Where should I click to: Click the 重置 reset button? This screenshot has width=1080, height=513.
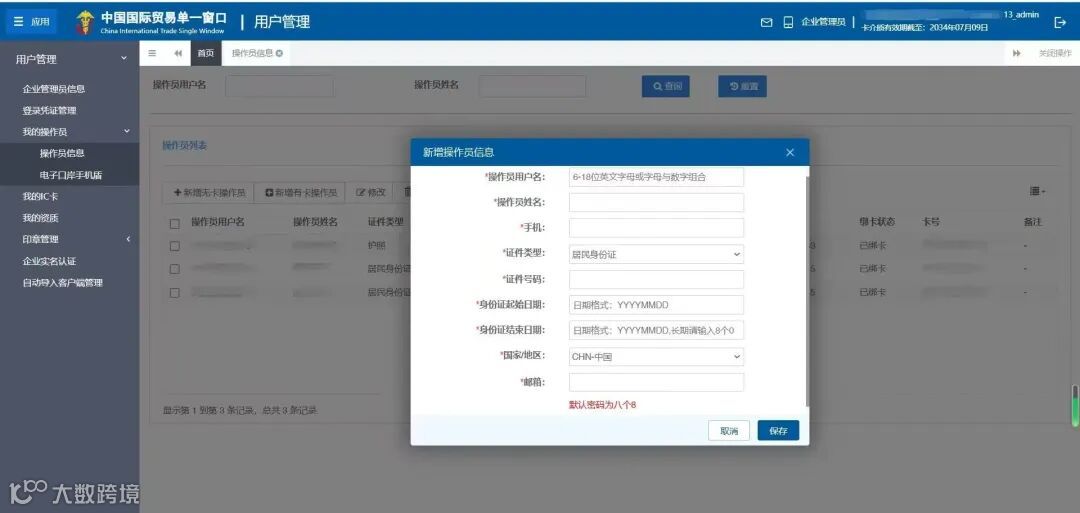pos(742,86)
